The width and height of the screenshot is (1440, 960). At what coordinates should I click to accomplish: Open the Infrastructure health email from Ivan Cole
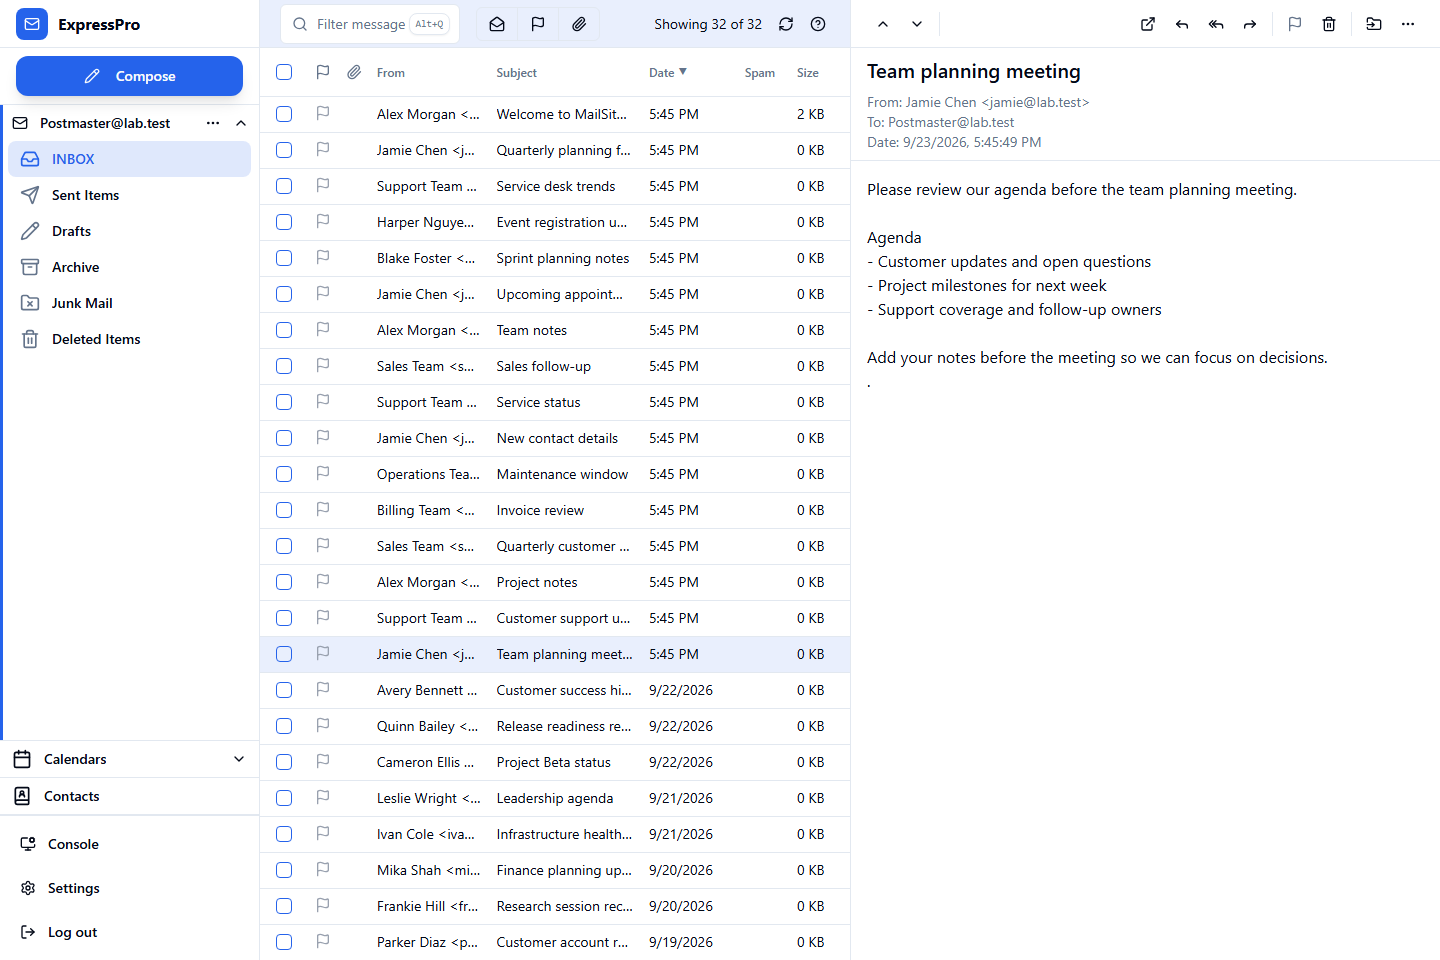(555, 834)
